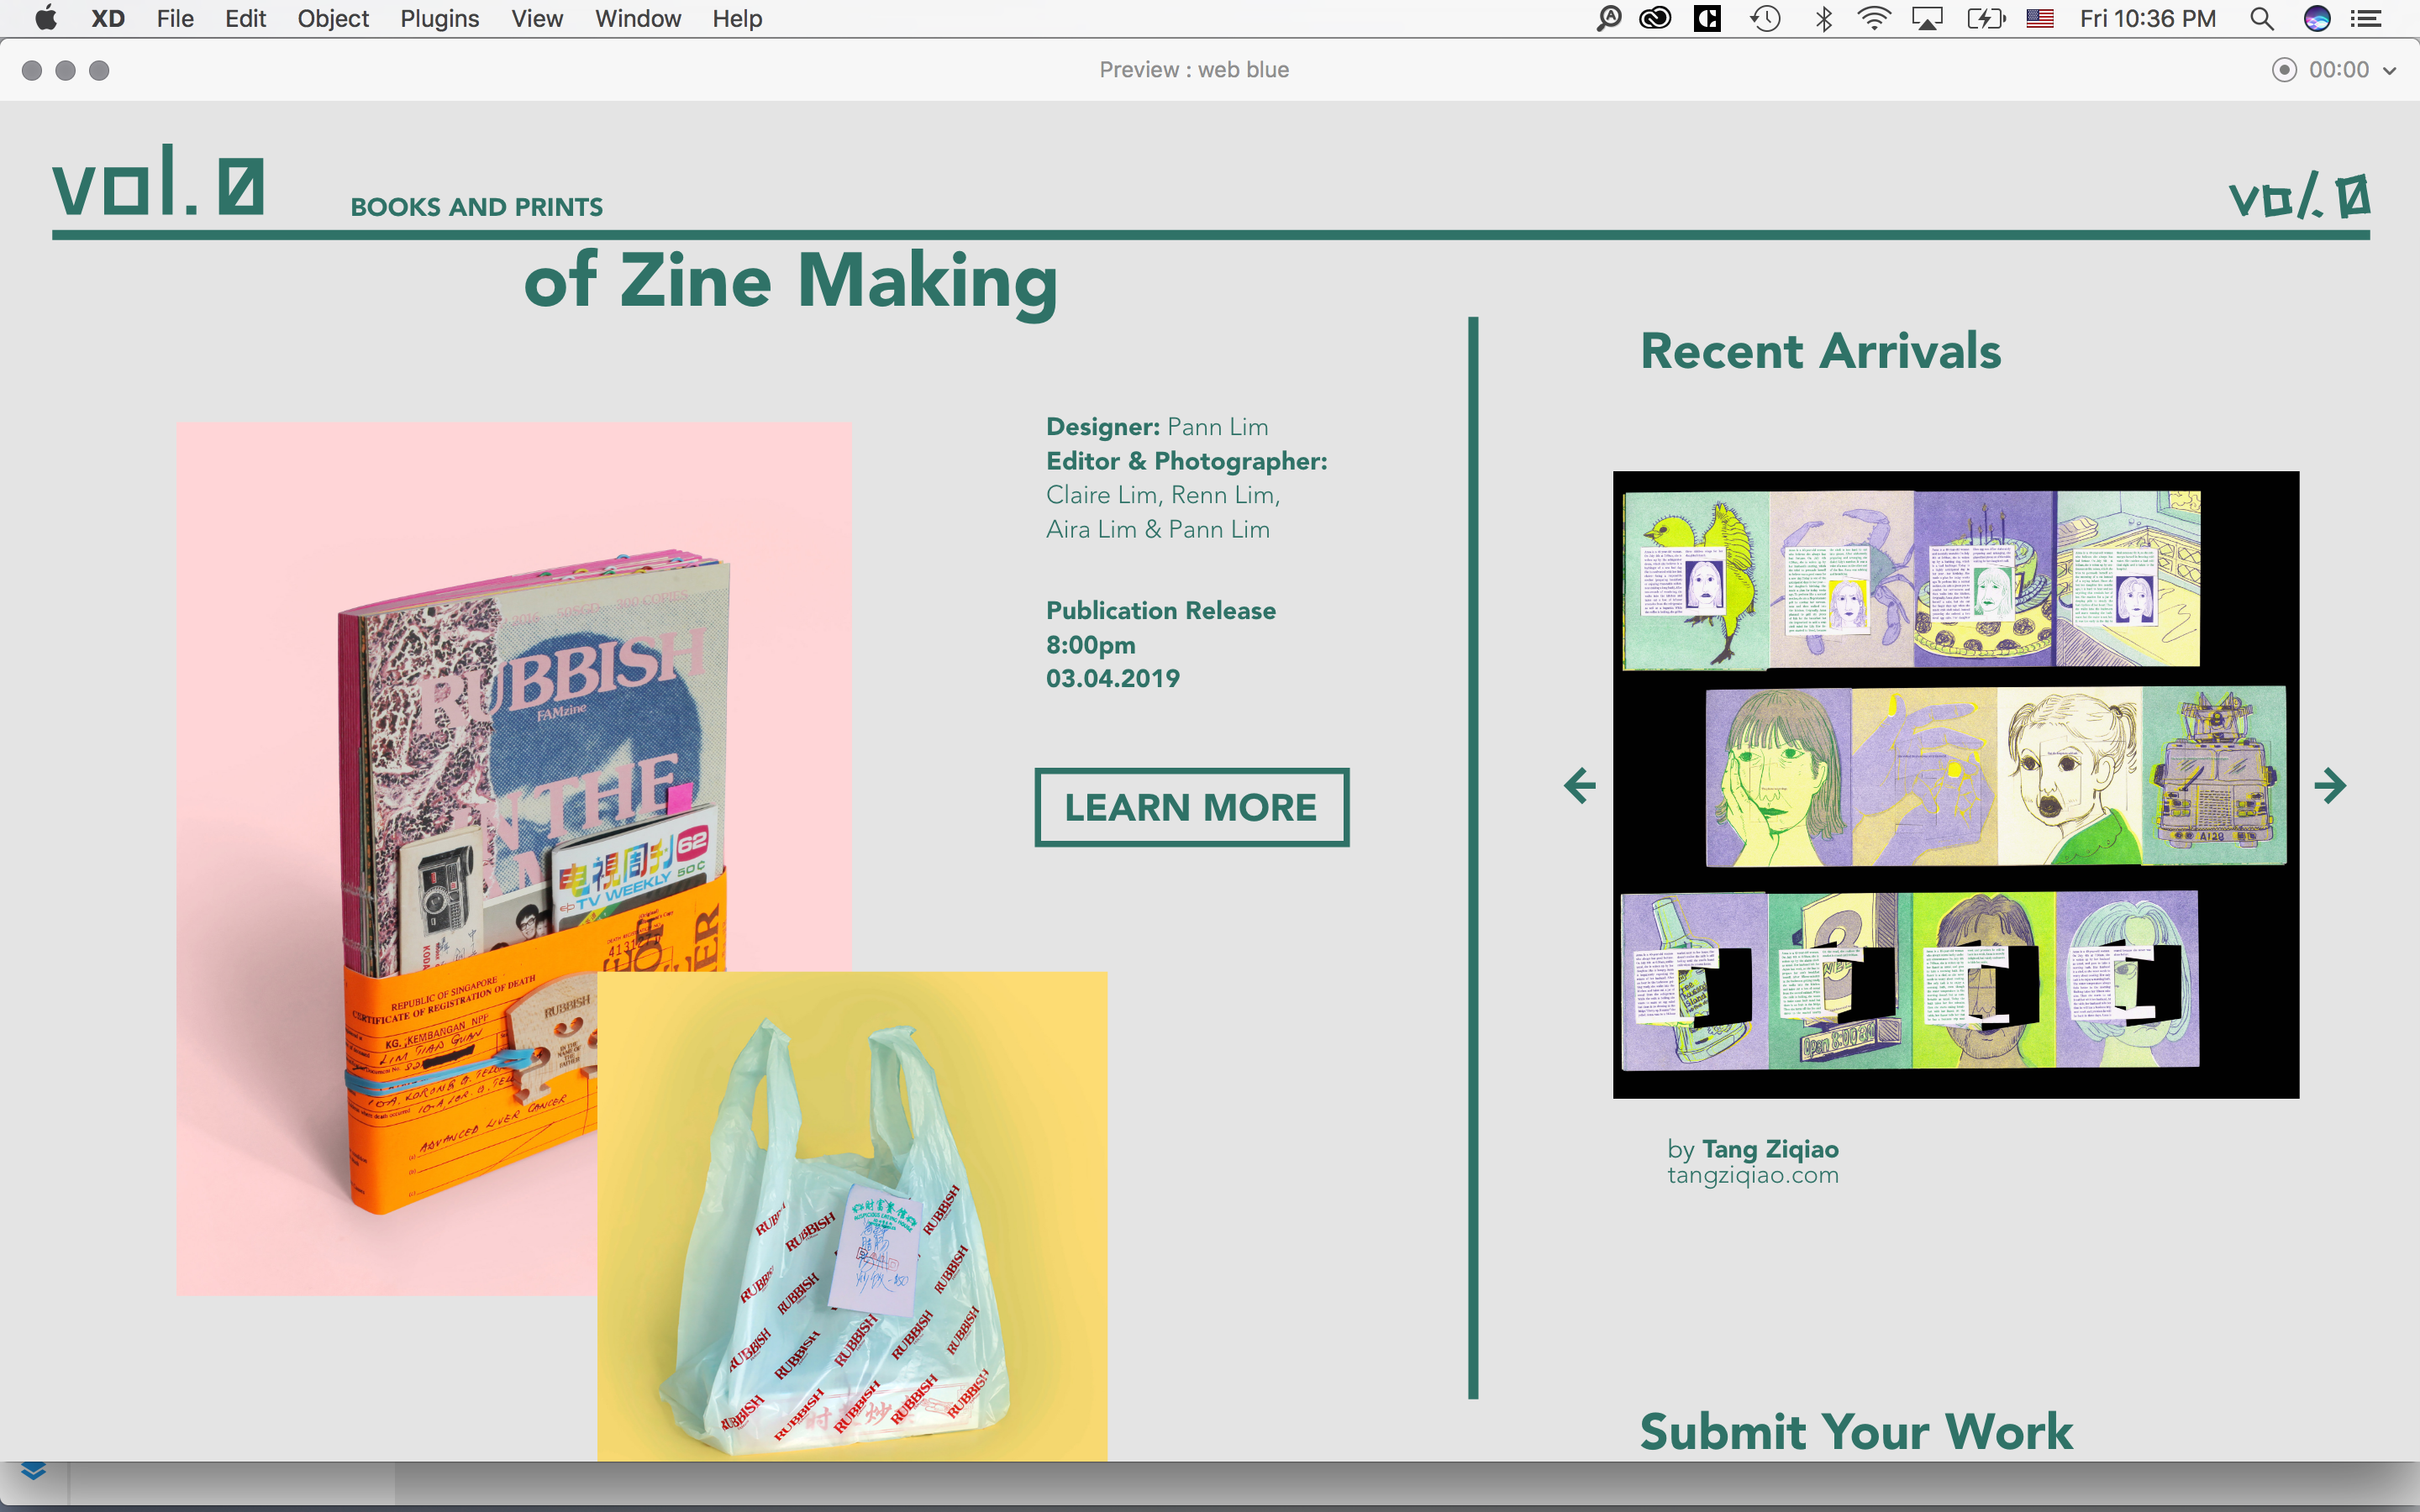Viewport: 2420px width, 1512px height.
Task: Click the Spotlight search icon
Action: 2261,19
